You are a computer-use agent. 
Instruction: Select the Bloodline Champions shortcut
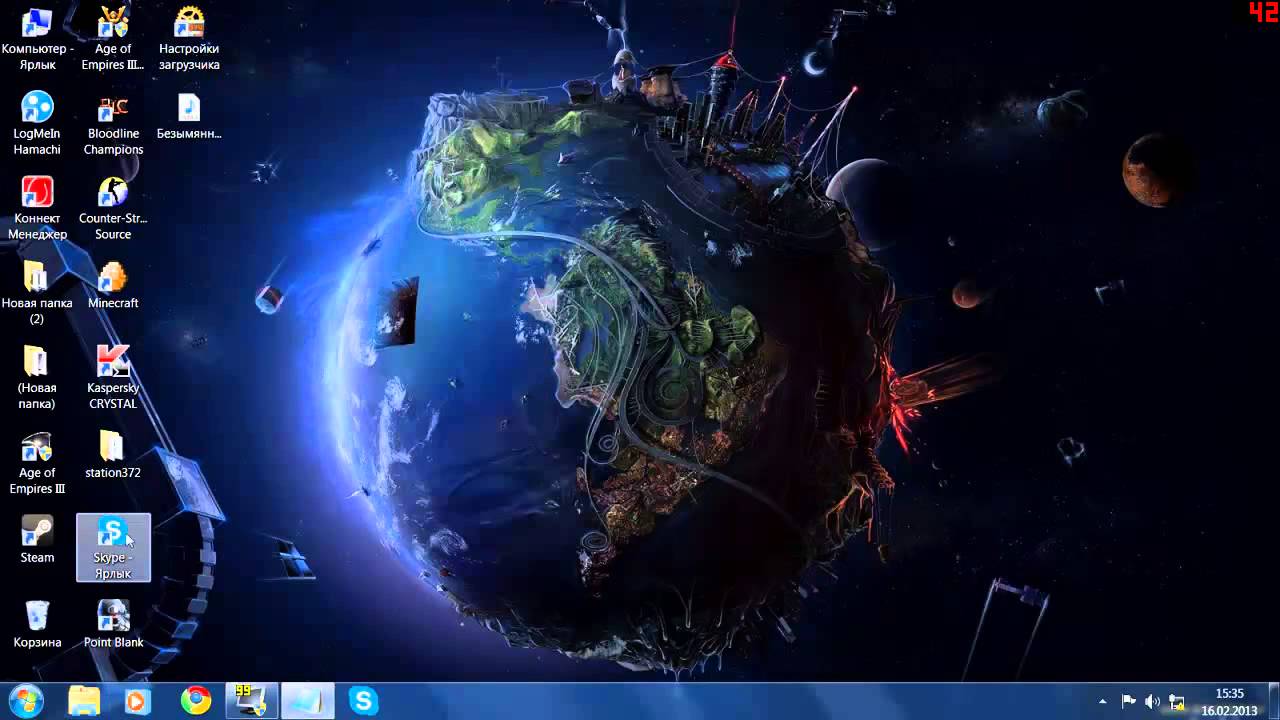113,124
